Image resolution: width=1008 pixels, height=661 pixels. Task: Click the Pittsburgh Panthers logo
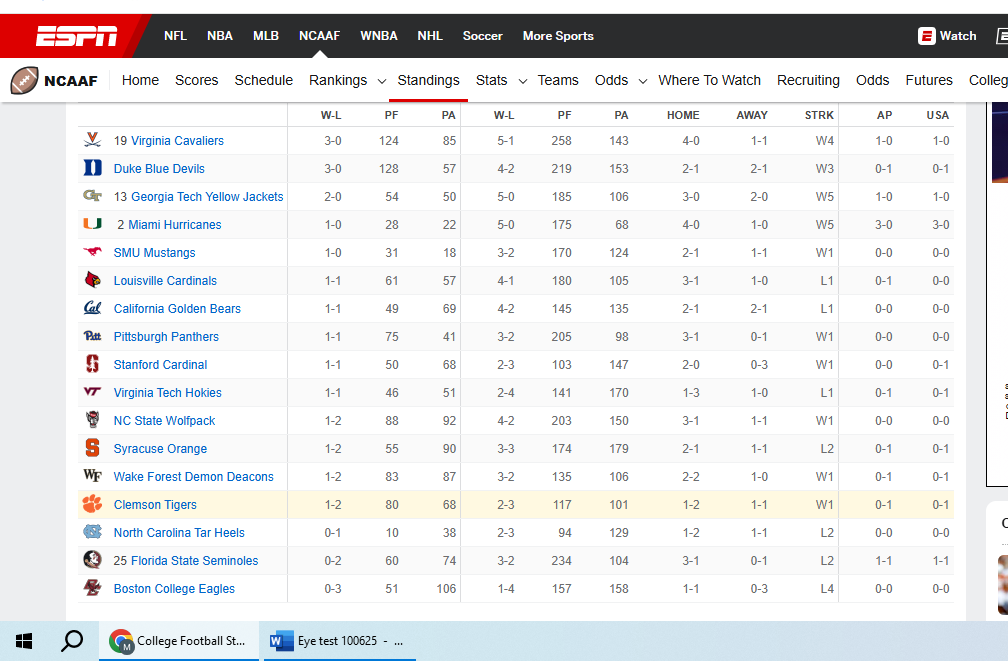coord(92,337)
